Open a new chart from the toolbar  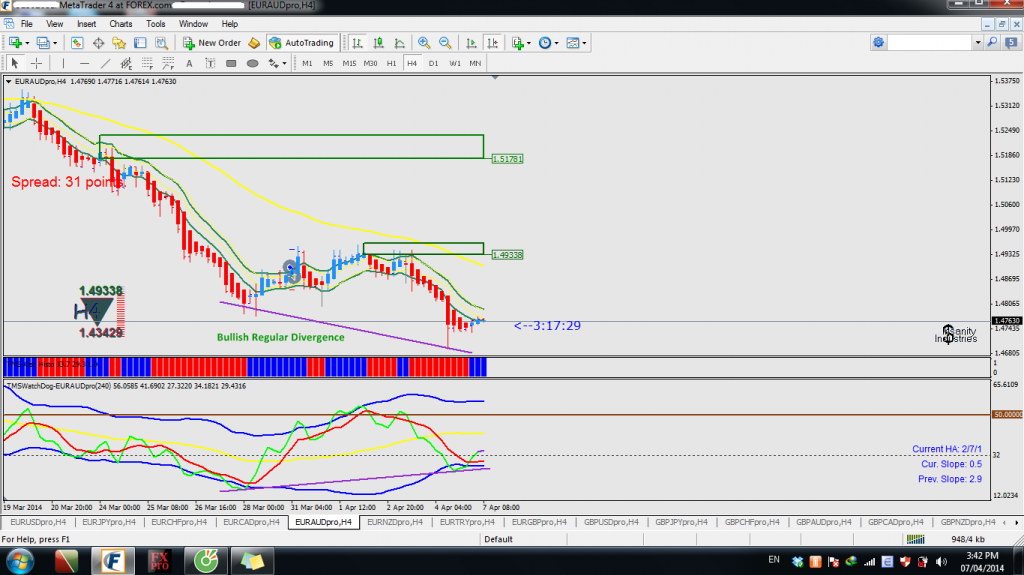tap(15, 42)
